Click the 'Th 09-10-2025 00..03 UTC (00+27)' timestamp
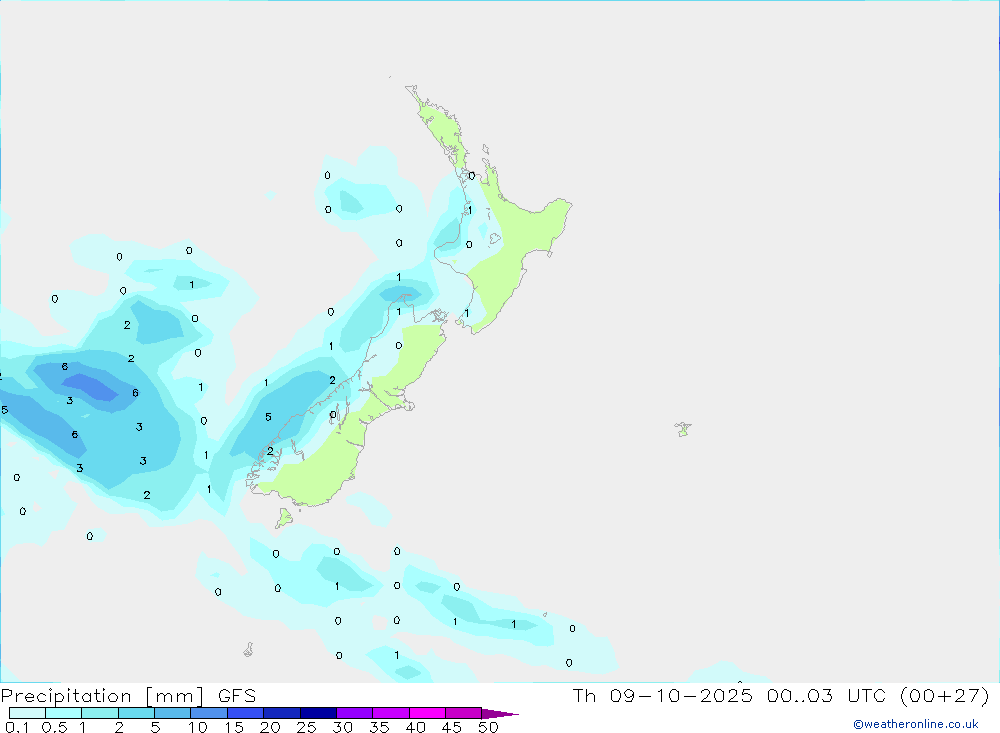Screen dimensions: 1000x733 (x=781, y=695)
